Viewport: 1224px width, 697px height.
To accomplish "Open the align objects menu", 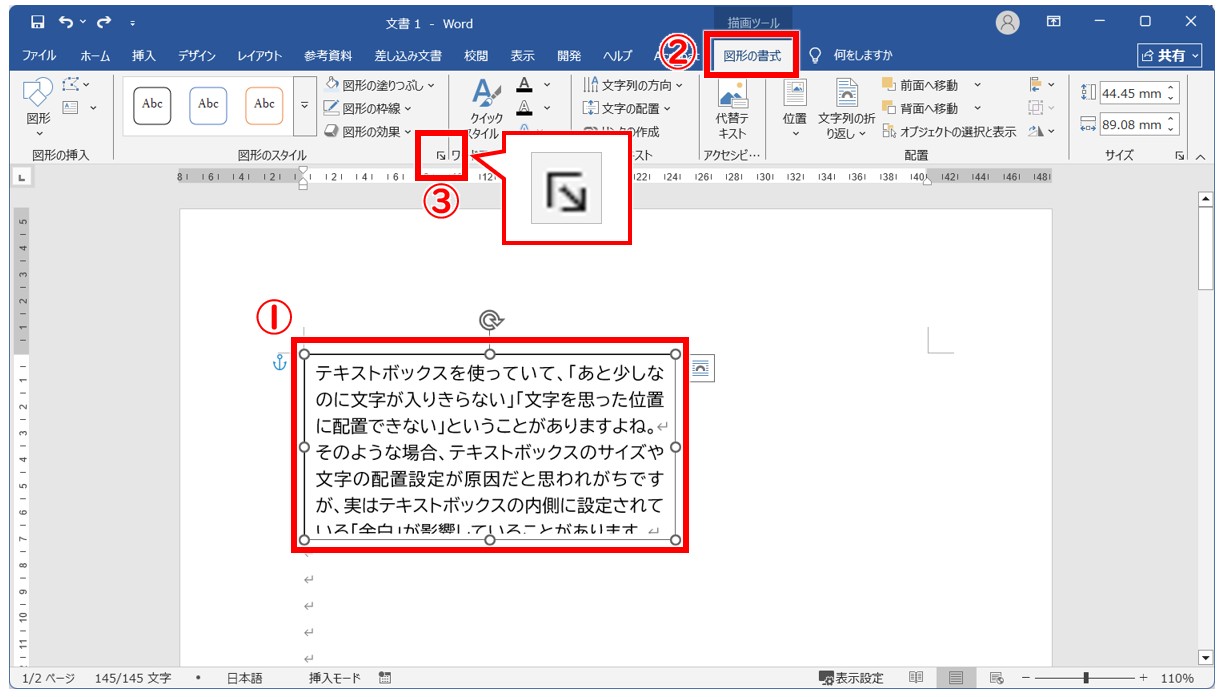I will (1041, 85).
